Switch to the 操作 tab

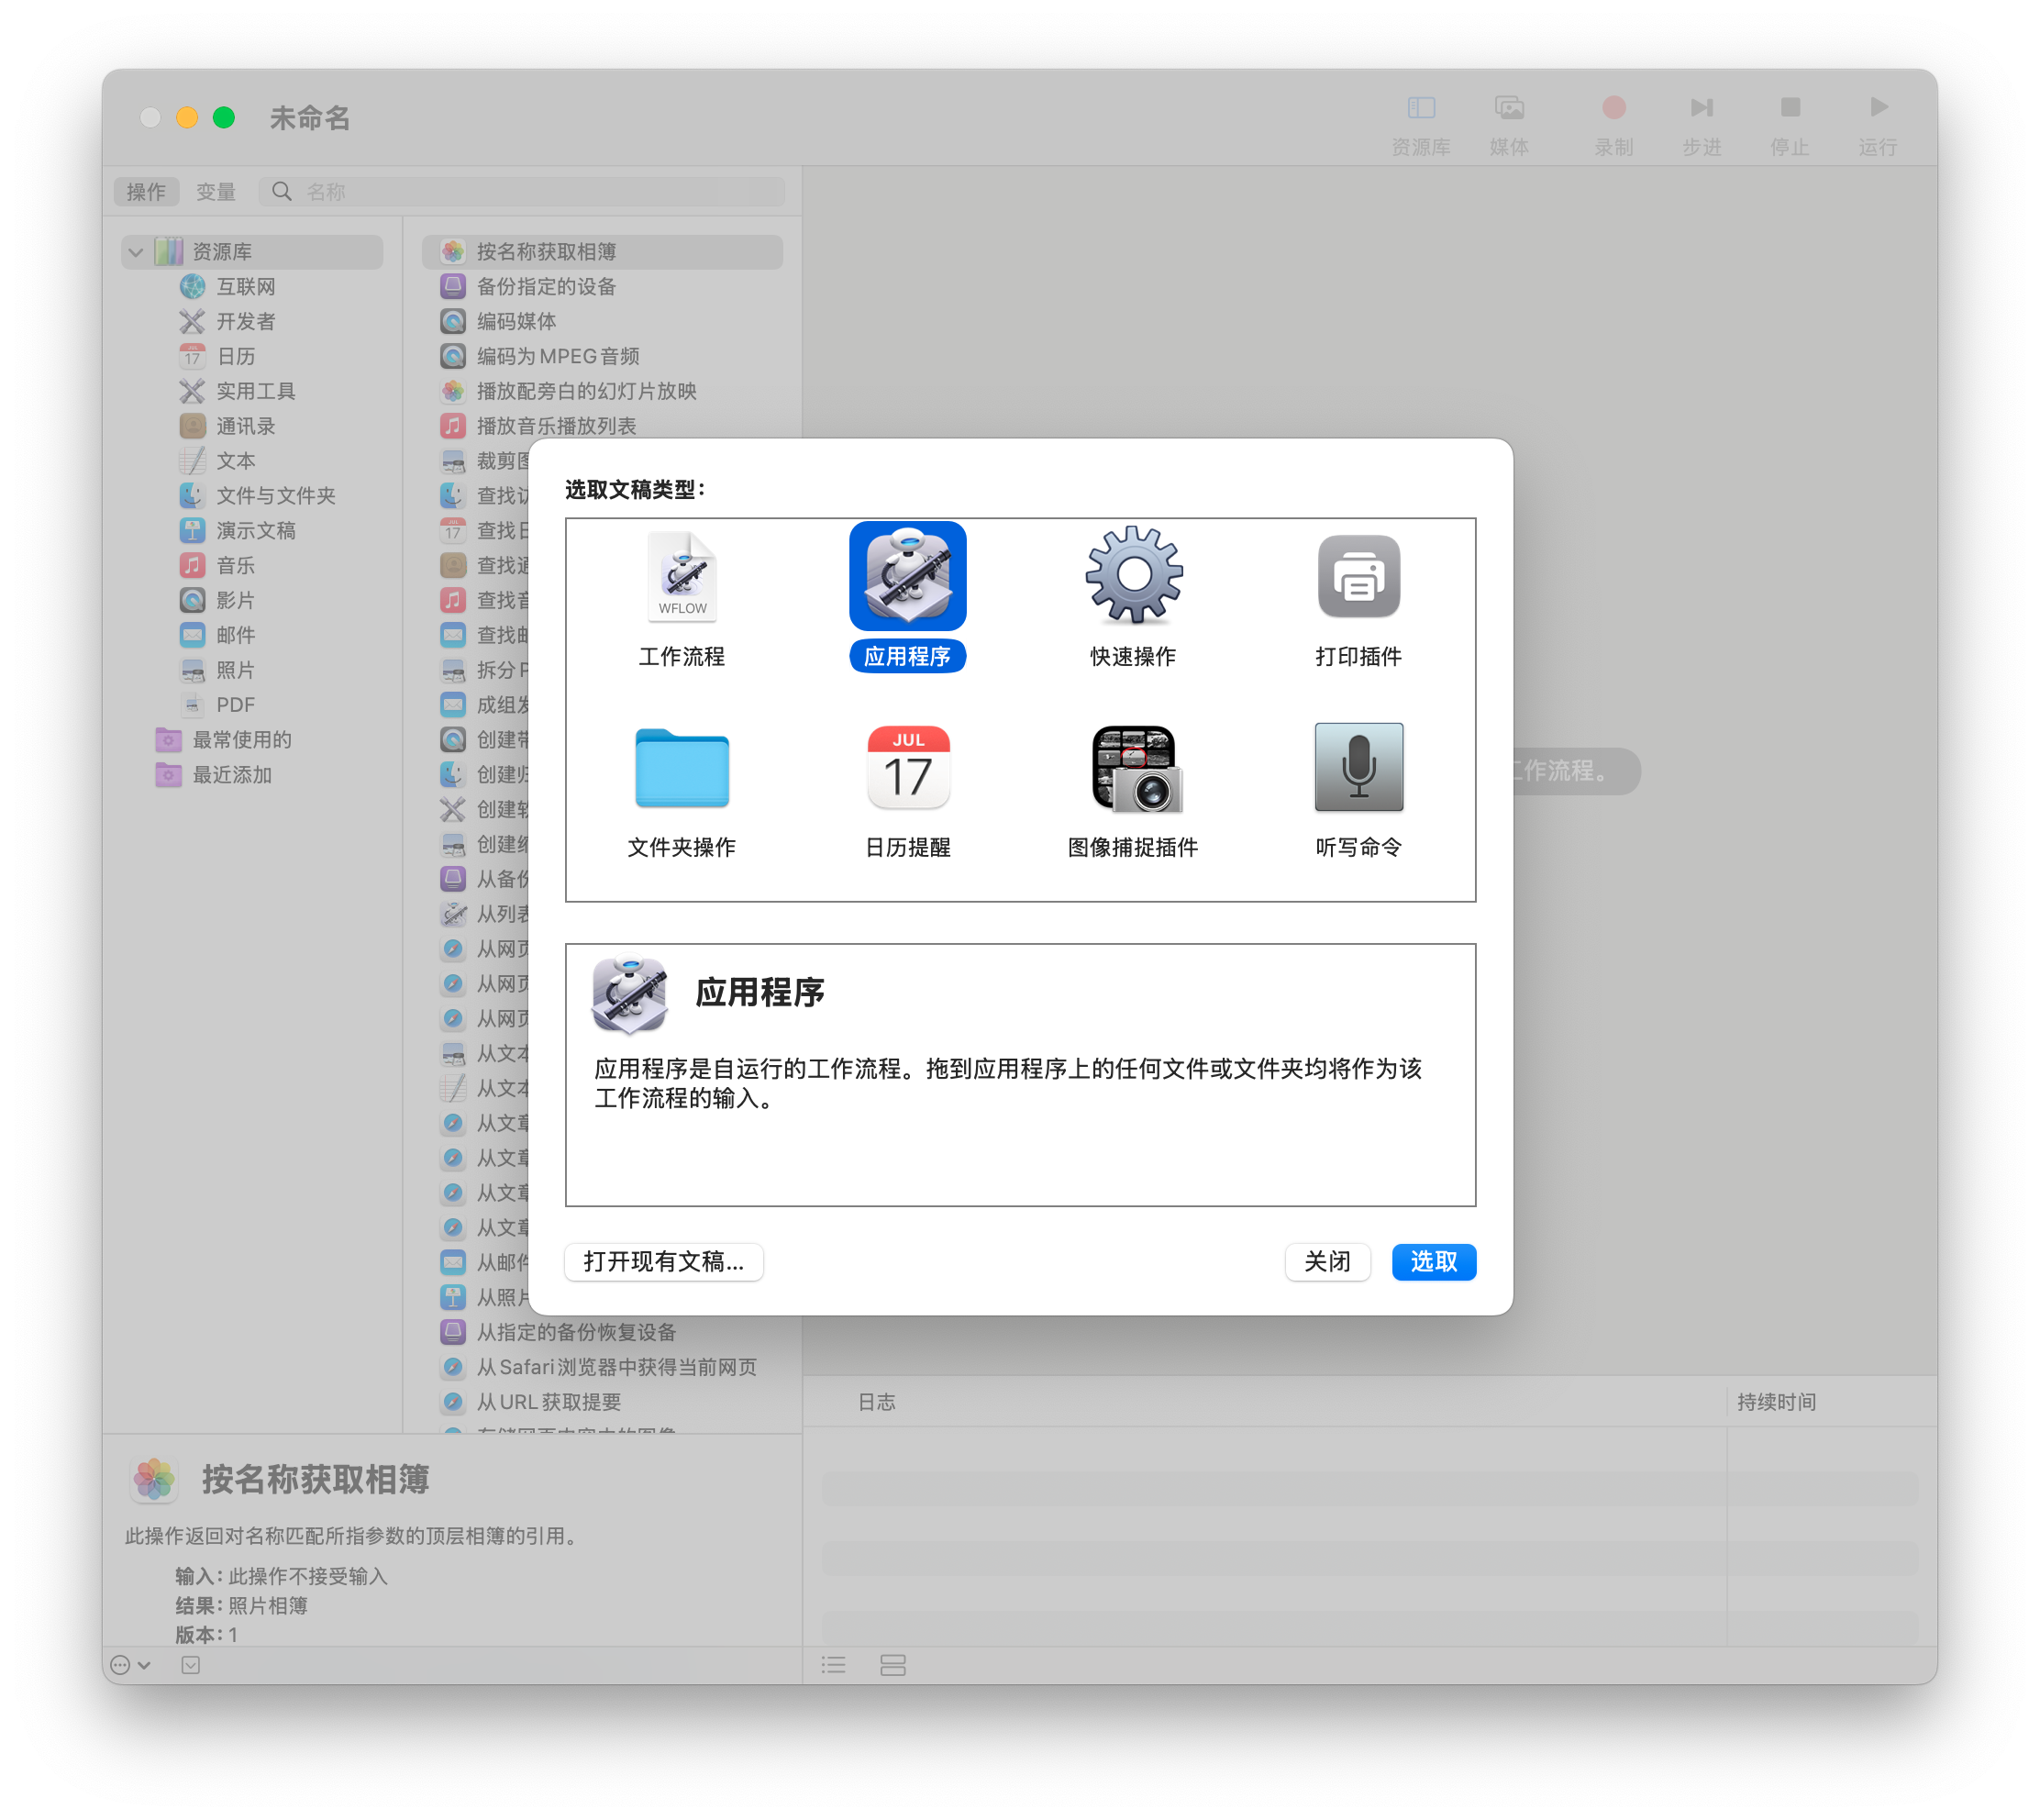[146, 191]
